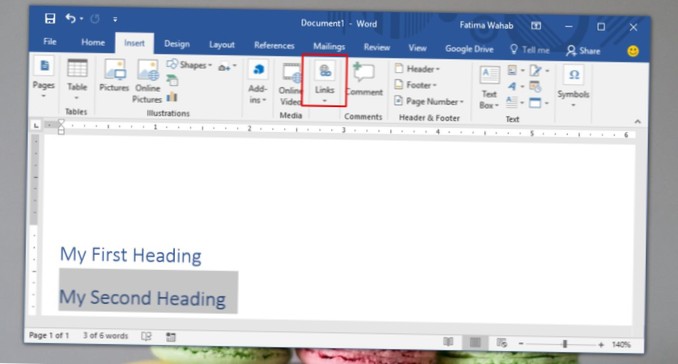678x364 pixels.
Task: Click the selected My Second Heading text
Action: [142, 298]
